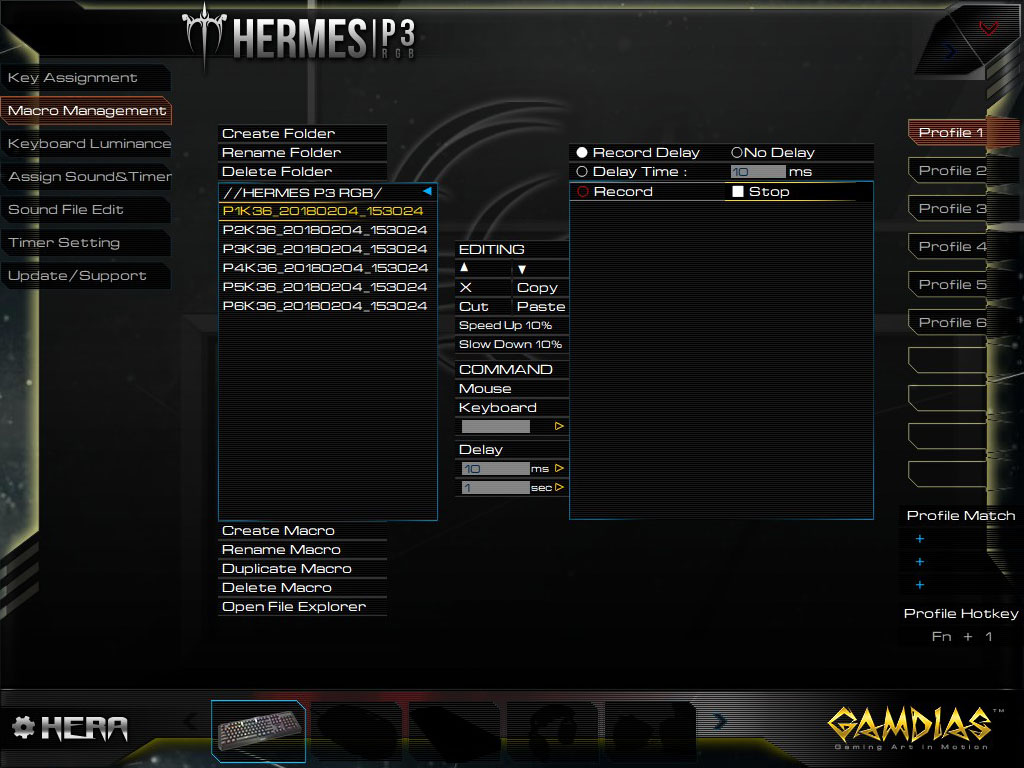Open the Macro Management section
Image resolution: width=1024 pixels, height=768 pixels.
86,111
